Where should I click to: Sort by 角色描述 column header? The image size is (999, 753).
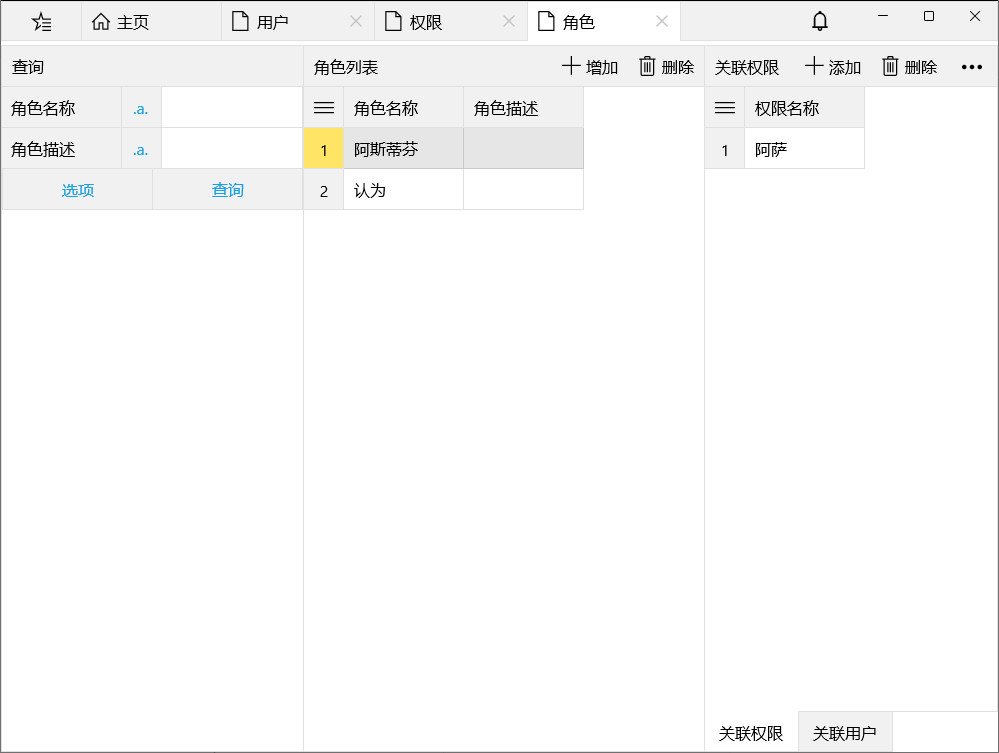tap(522, 108)
